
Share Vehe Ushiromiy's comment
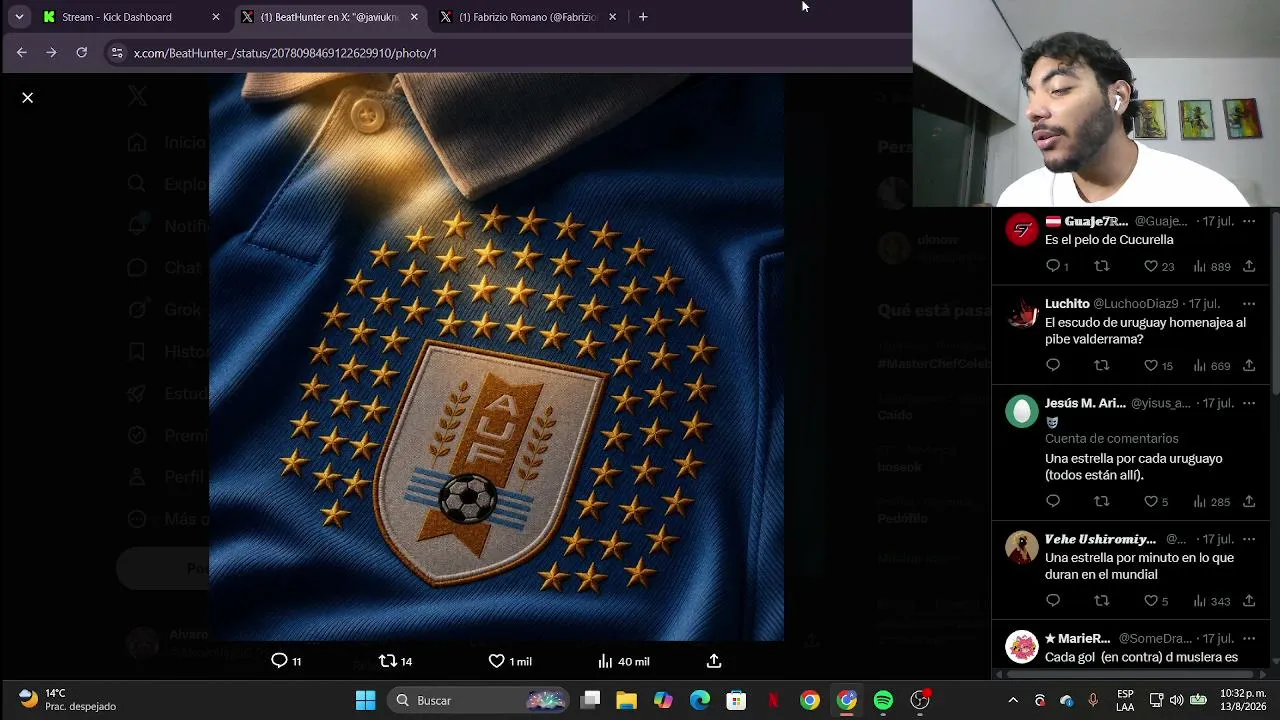tap(1249, 601)
